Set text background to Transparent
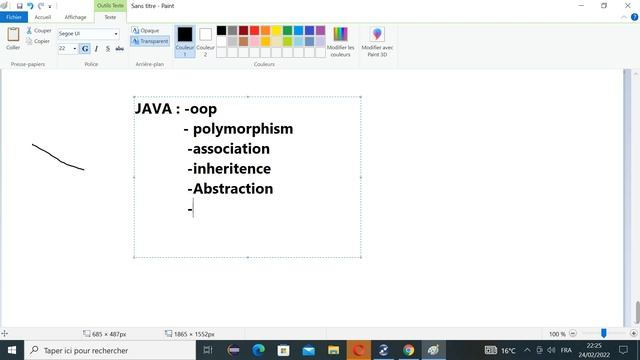This screenshot has width=640, height=360. pos(150,41)
